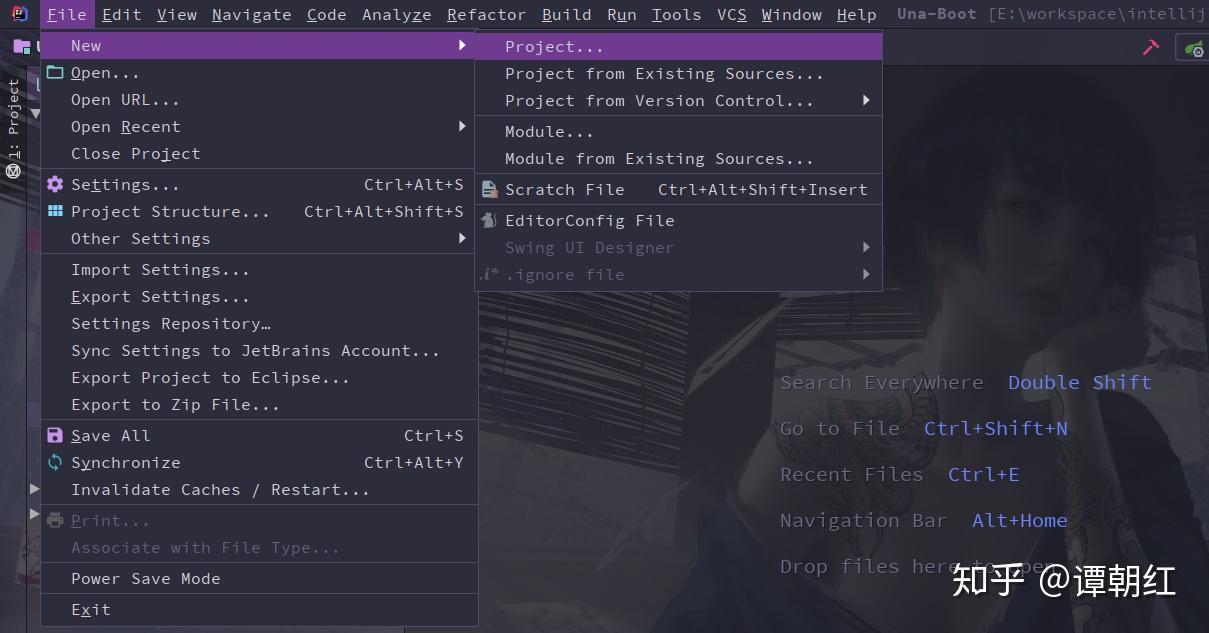Click the Save All disk icon
1209x633 pixels.
tap(54, 435)
